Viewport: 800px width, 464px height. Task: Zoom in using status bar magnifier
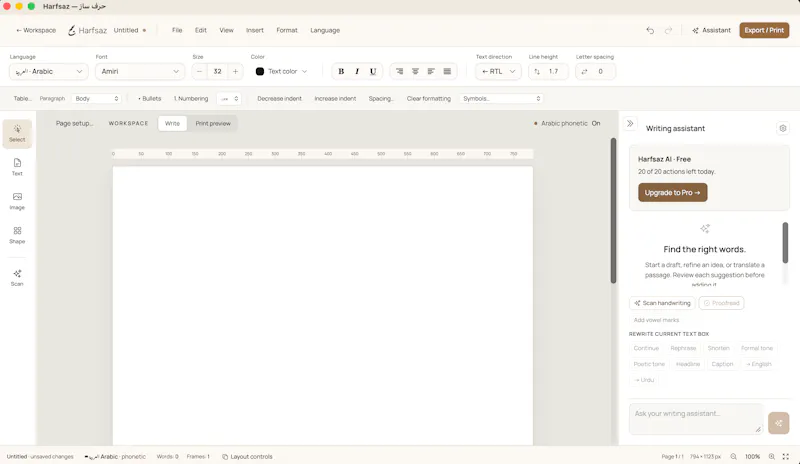[771, 457]
